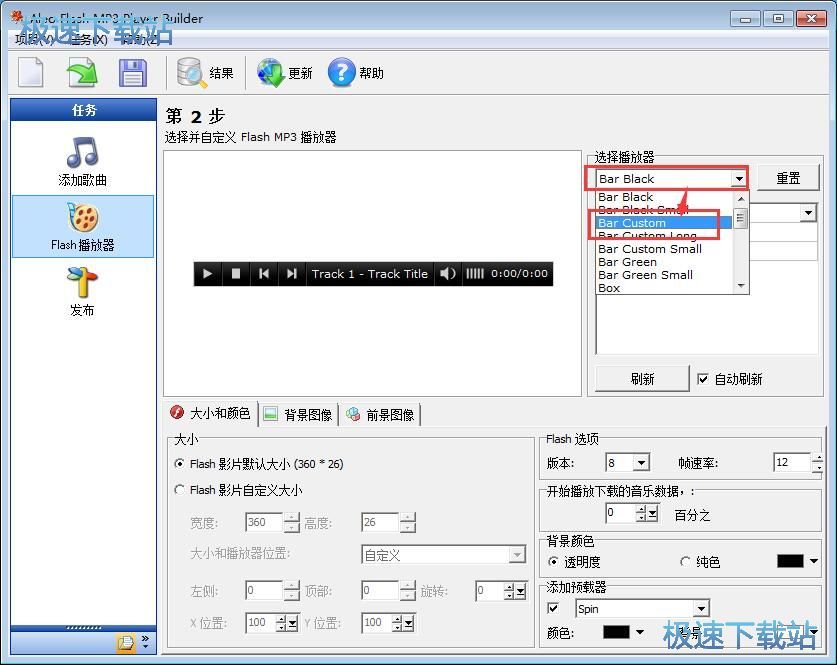Click the Save floppy disk icon
This screenshot has height=665, width=837.
coord(132,73)
